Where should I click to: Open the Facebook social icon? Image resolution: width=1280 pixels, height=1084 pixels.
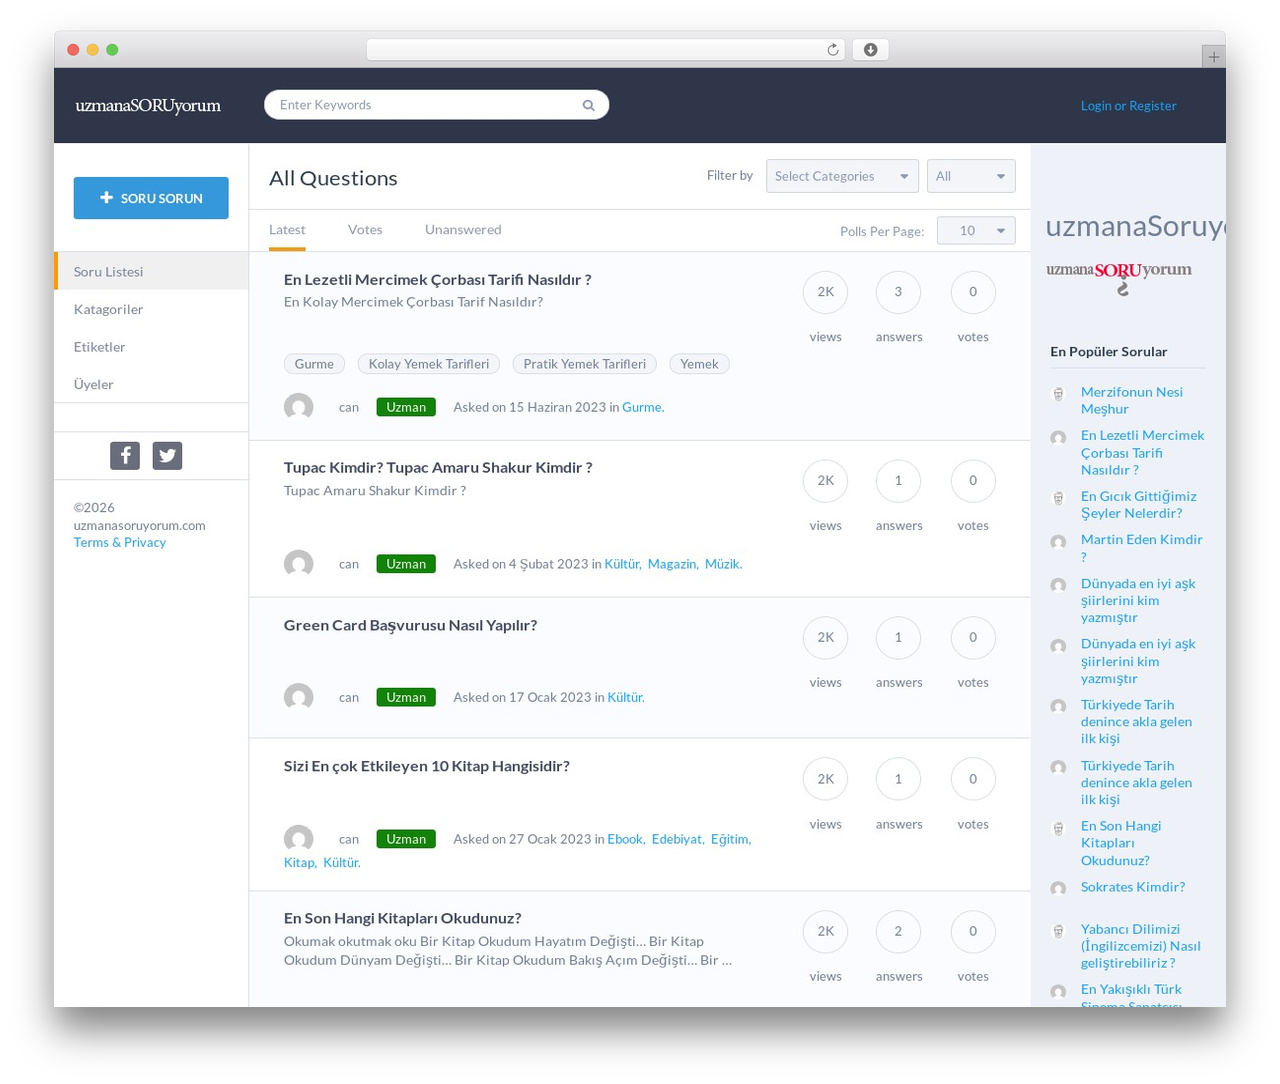[125, 456]
